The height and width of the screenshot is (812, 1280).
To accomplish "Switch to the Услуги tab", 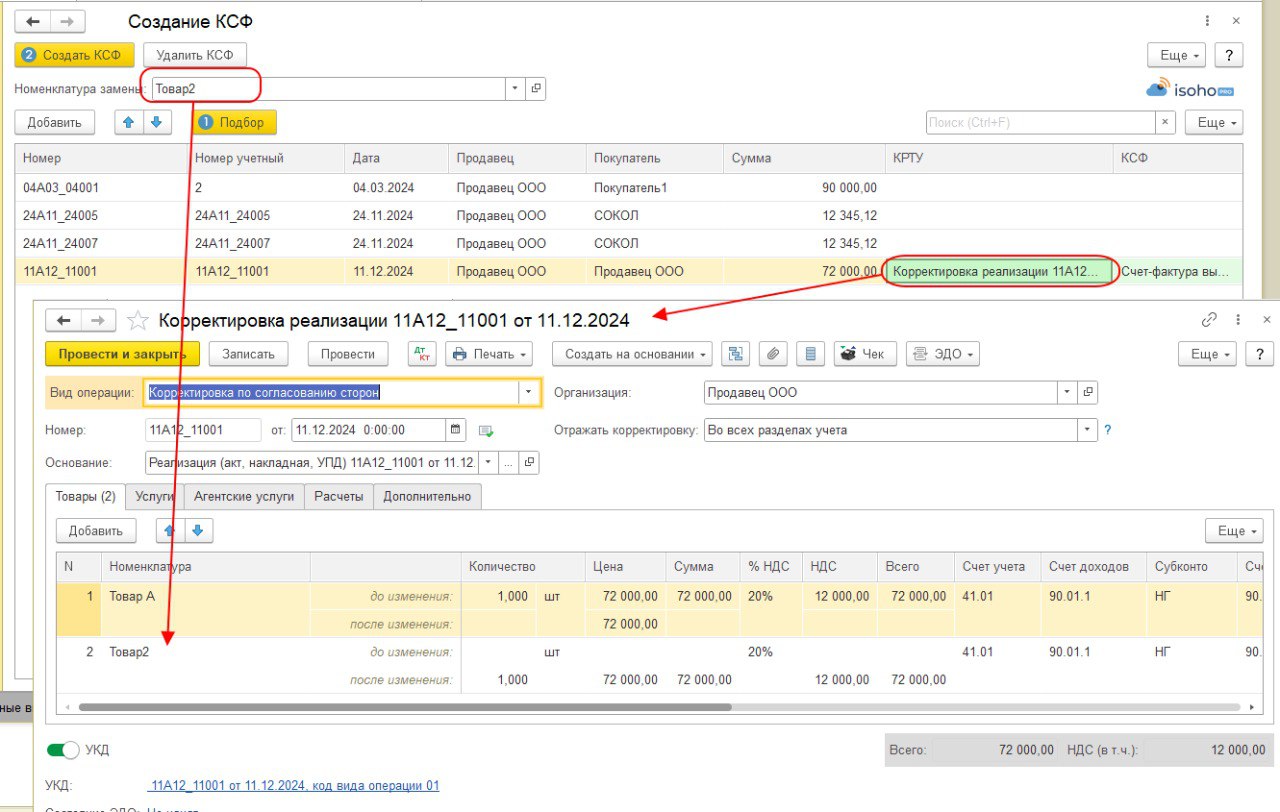I will point(154,496).
